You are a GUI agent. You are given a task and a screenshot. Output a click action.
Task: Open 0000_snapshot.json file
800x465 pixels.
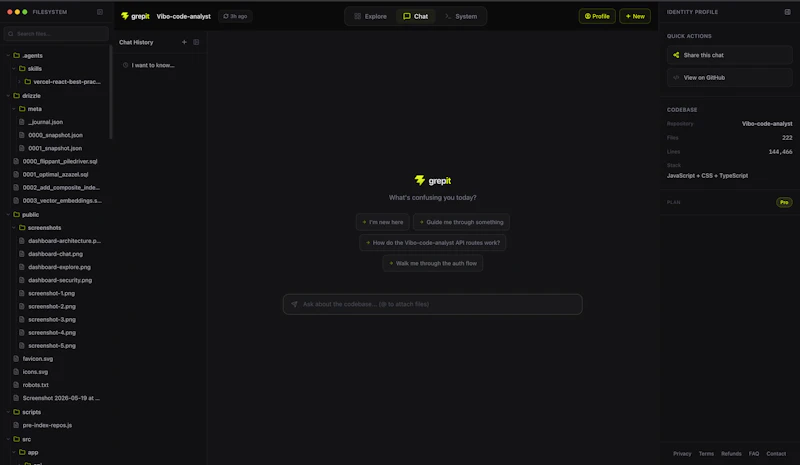pyautogui.click(x=55, y=135)
